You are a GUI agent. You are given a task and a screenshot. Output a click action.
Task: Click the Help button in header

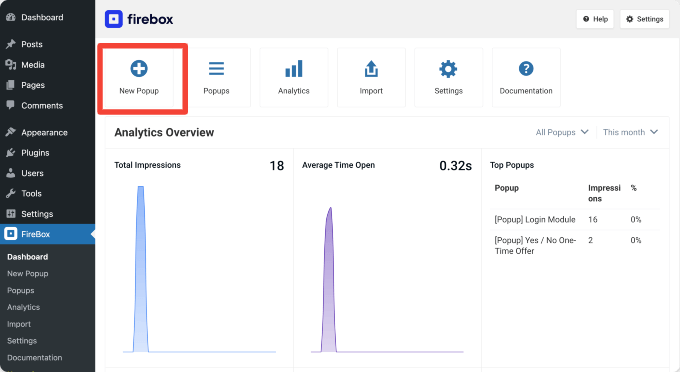click(595, 19)
